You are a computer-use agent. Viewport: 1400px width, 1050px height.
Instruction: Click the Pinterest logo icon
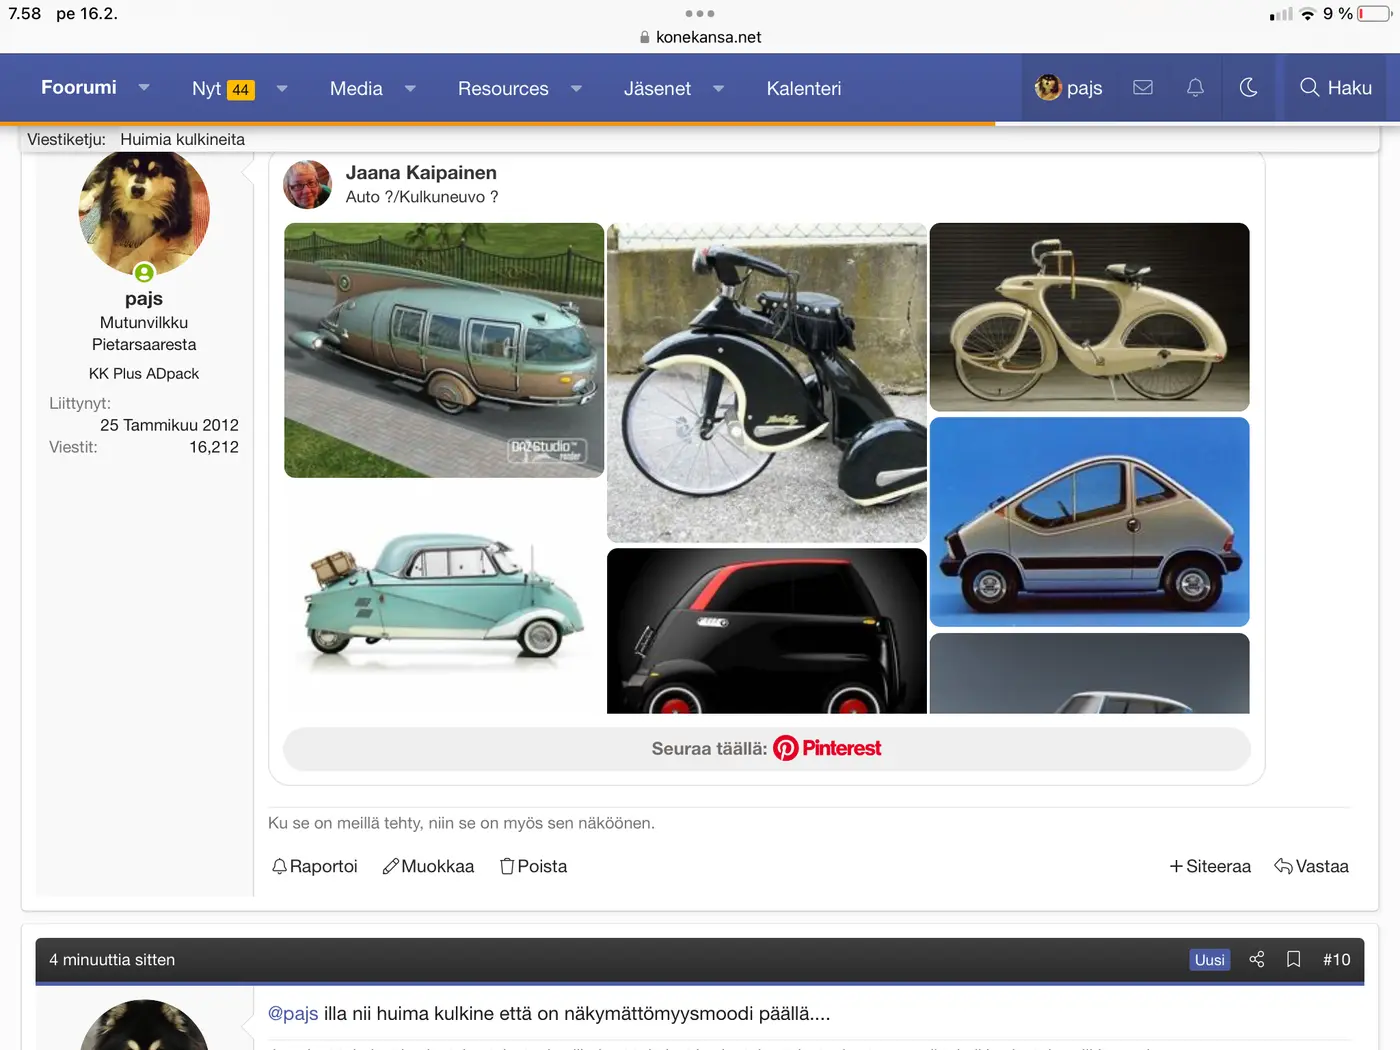786,748
